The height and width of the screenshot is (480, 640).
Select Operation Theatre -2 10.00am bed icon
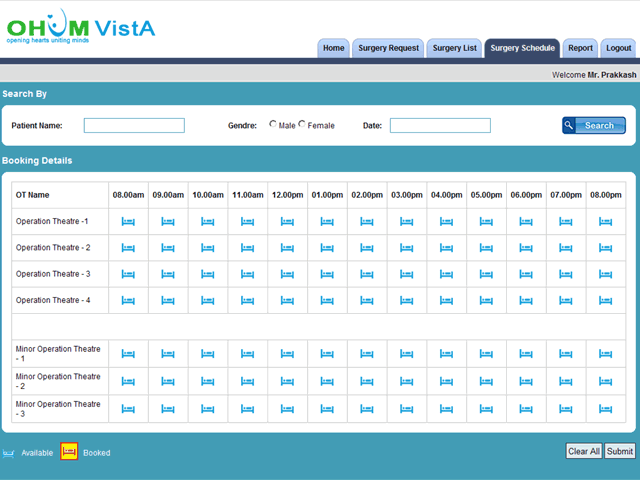pyautogui.click(x=208, y=248)
